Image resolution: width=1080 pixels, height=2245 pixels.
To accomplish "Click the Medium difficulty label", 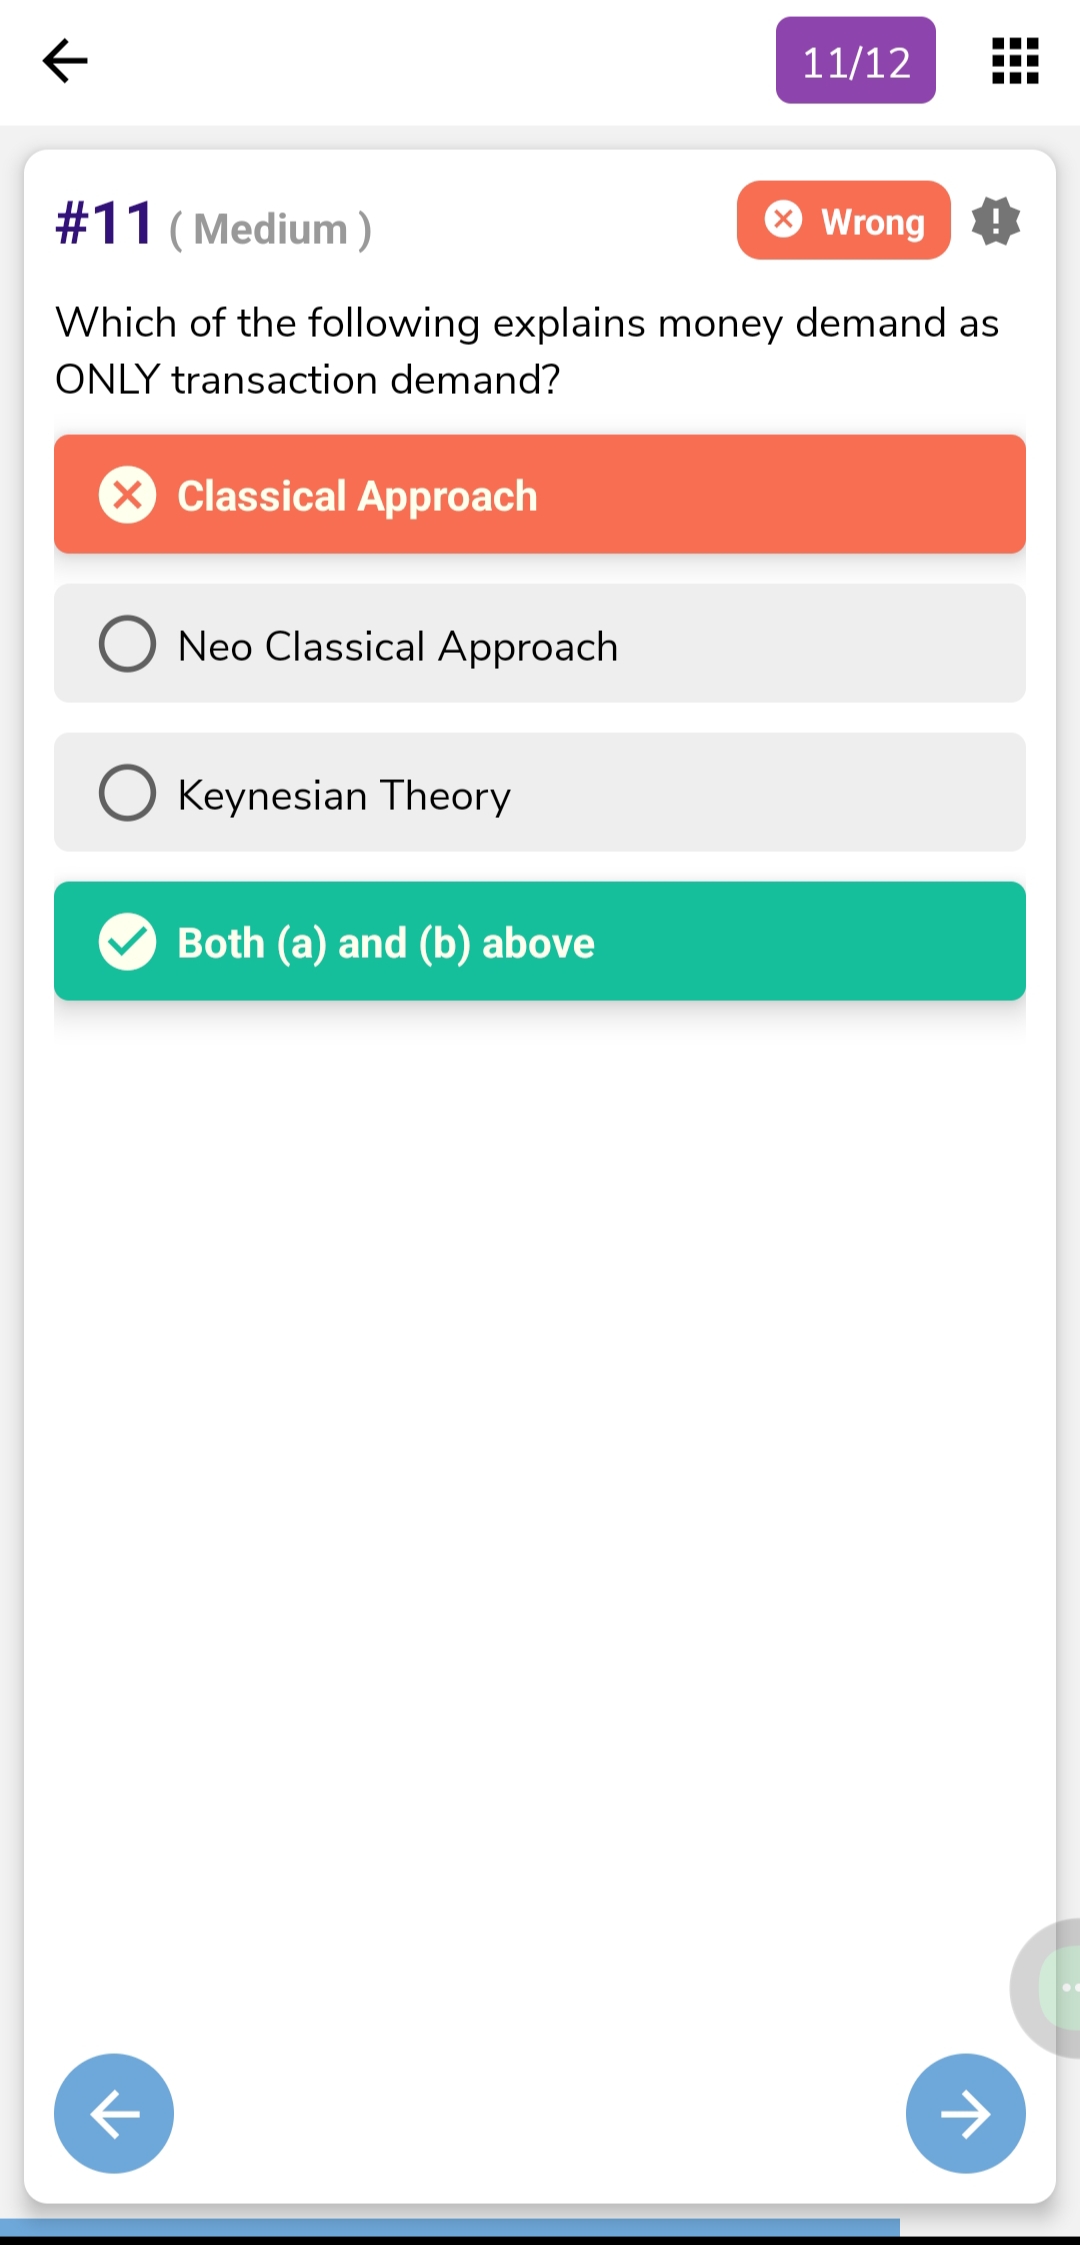I will pos(270,229).
